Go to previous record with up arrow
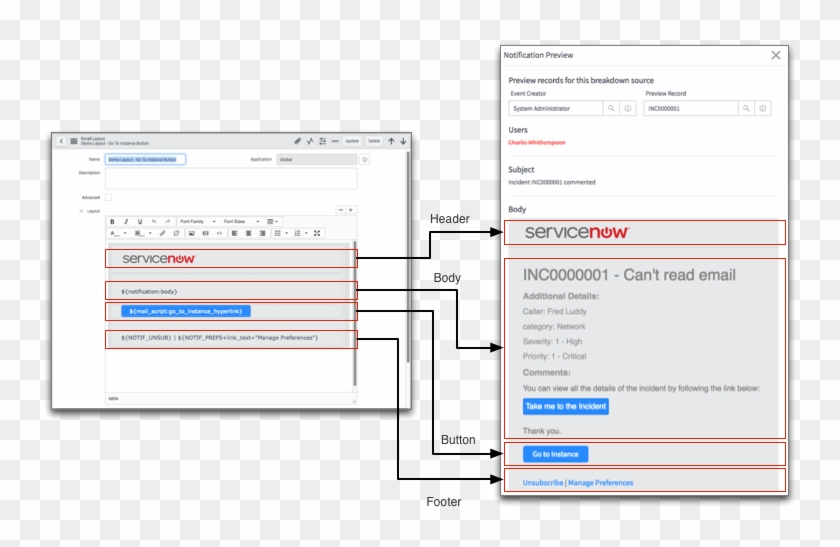The height and width of the screenshot is (547, 840). tap(392, 141)
